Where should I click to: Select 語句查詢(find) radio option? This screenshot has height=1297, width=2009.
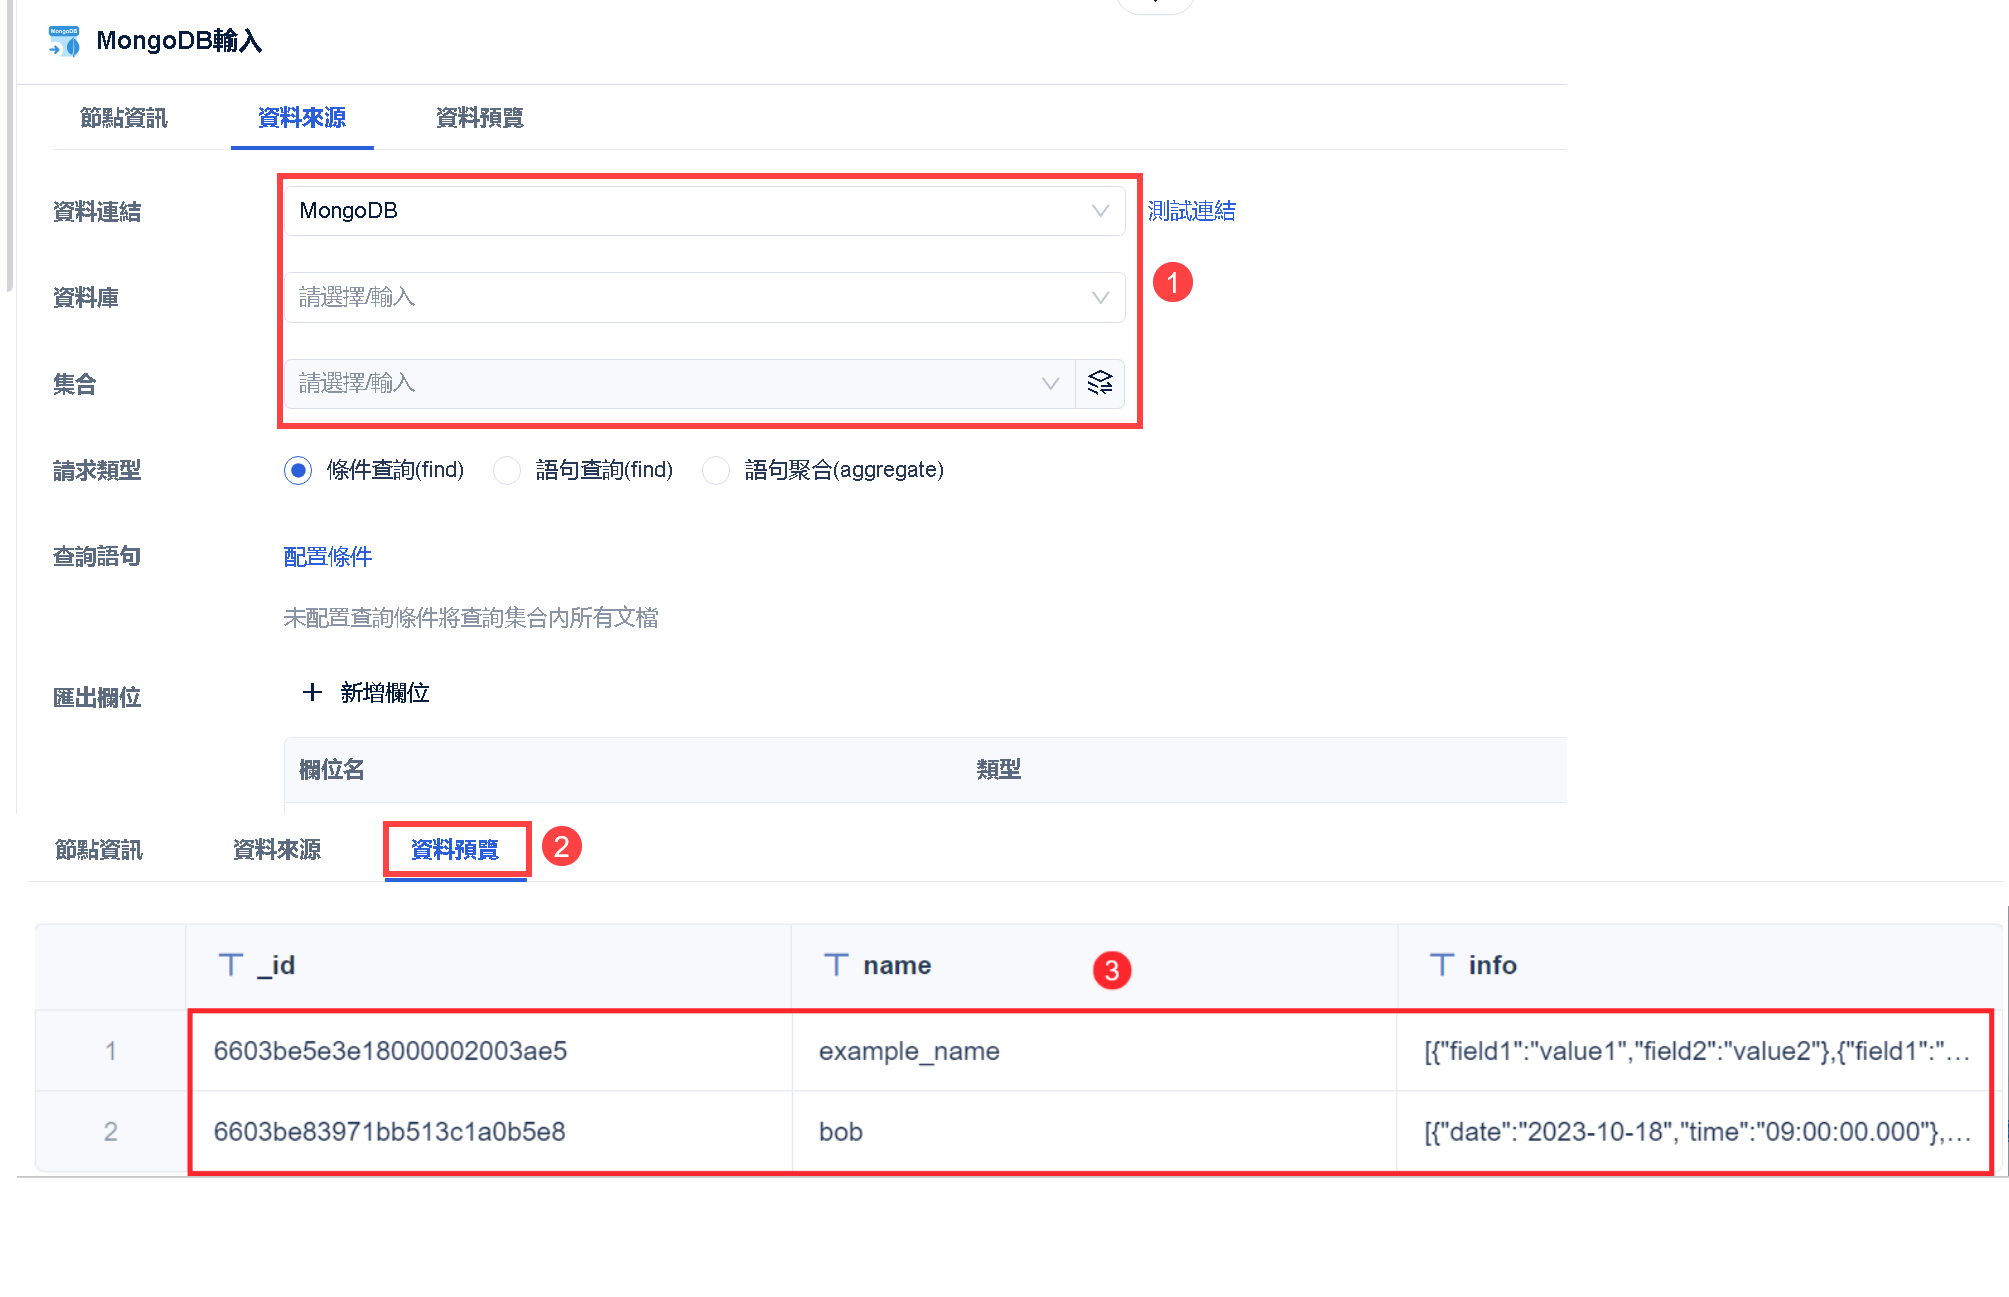[x=507, y=470]
